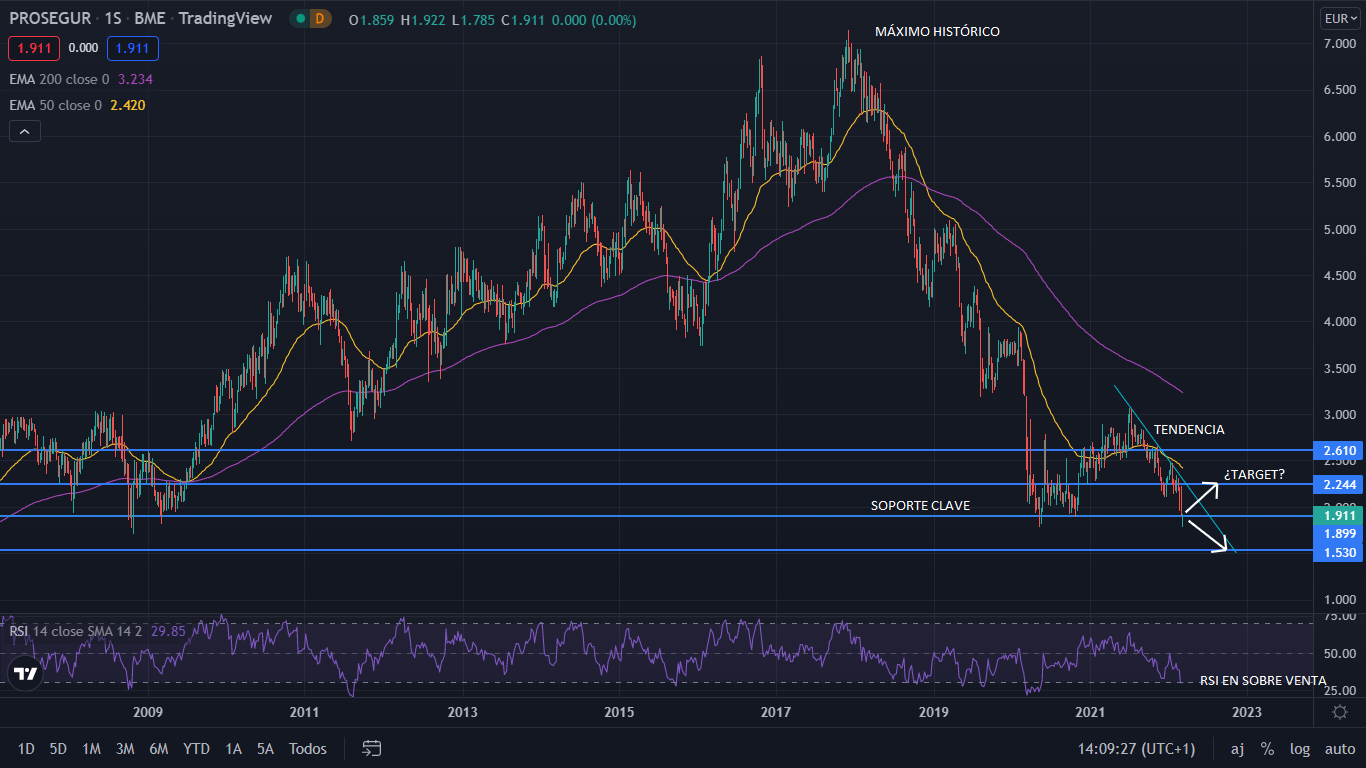Select the YTD time range
The width and height of the screenshot is (1366, 768).
[x=196, y=748]
